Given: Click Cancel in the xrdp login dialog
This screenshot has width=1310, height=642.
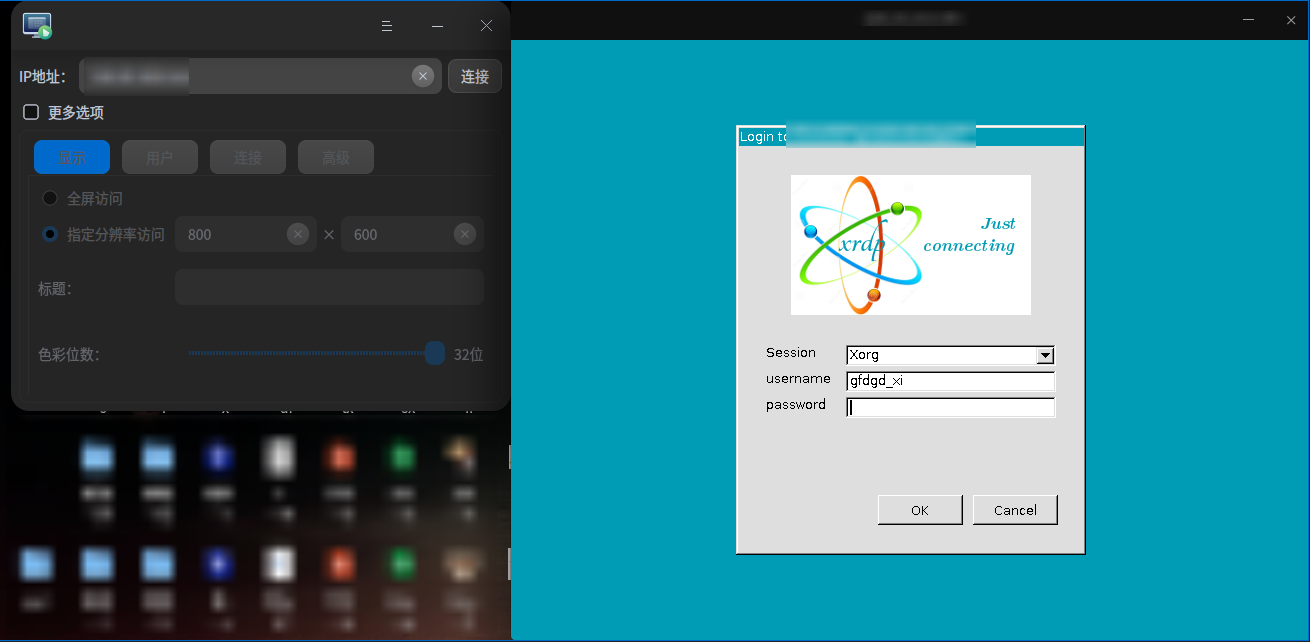Looking at the screenshot, I should click(x=1015, y=510).
